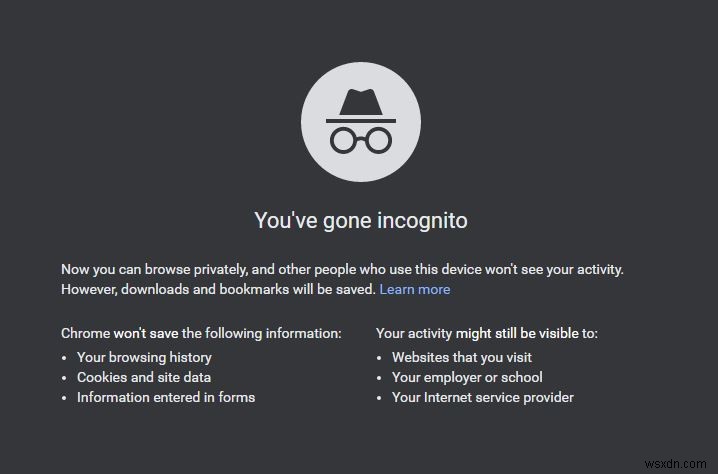Select the "Your browsing history" list item
This screenshot has height=474, width=718.
pyautogui.click(x=144, y=357)
